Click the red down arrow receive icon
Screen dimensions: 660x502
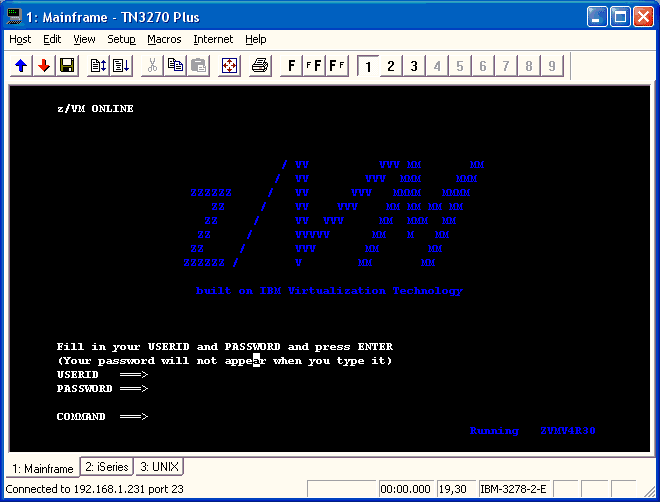44,66
